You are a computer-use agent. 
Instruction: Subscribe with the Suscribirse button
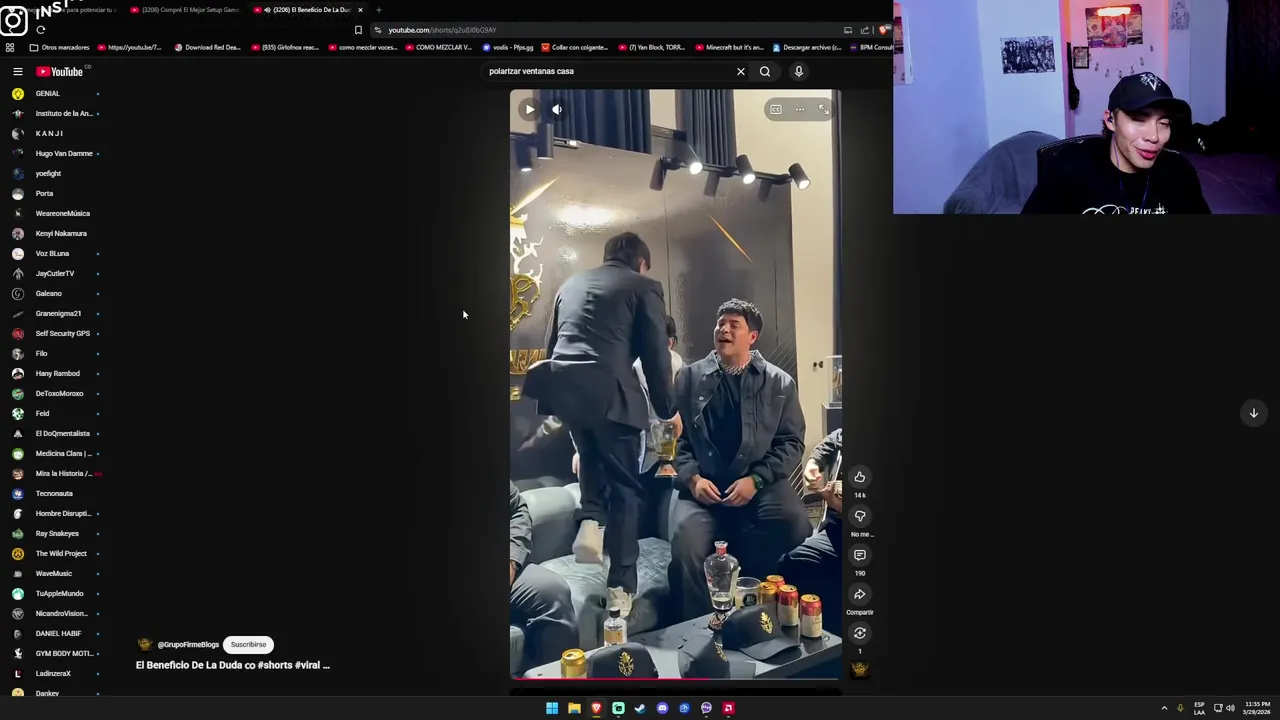(248, 645)
